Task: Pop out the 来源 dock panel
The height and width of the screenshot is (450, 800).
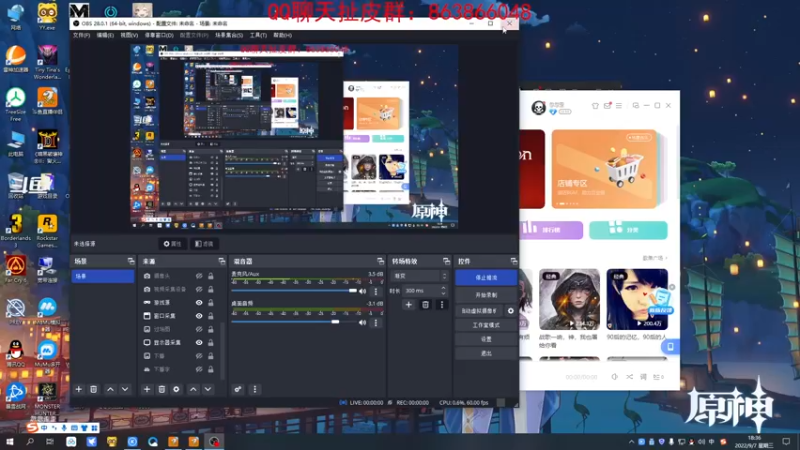Action: [222, 261]
